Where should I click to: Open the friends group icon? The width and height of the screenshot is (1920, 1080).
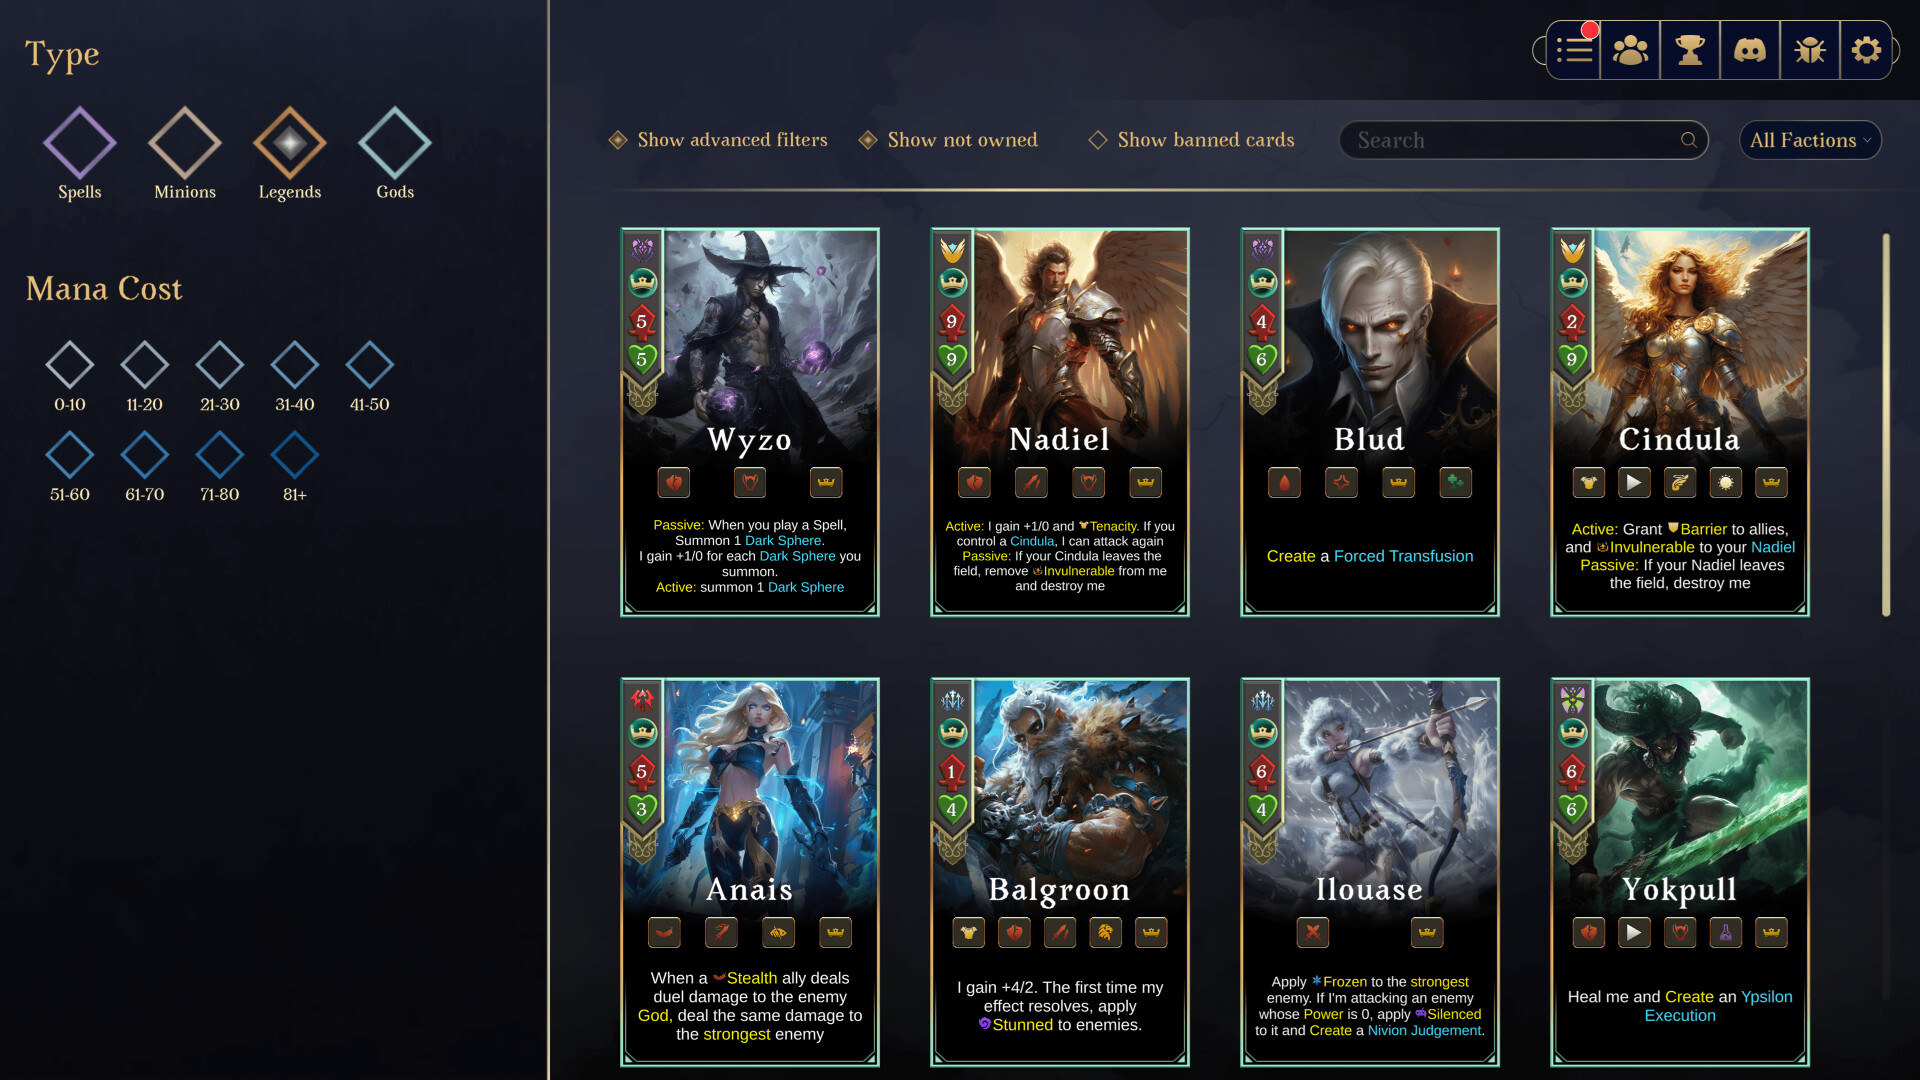1630,50
